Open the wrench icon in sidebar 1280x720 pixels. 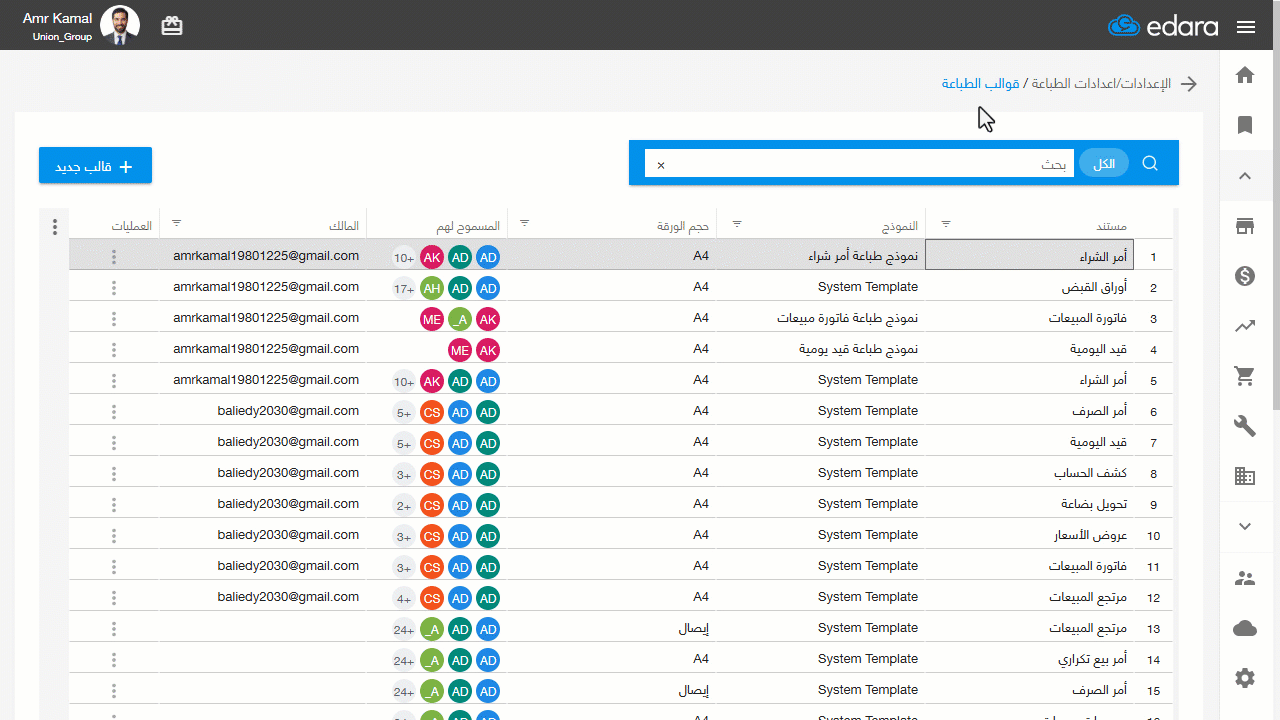1245,426
